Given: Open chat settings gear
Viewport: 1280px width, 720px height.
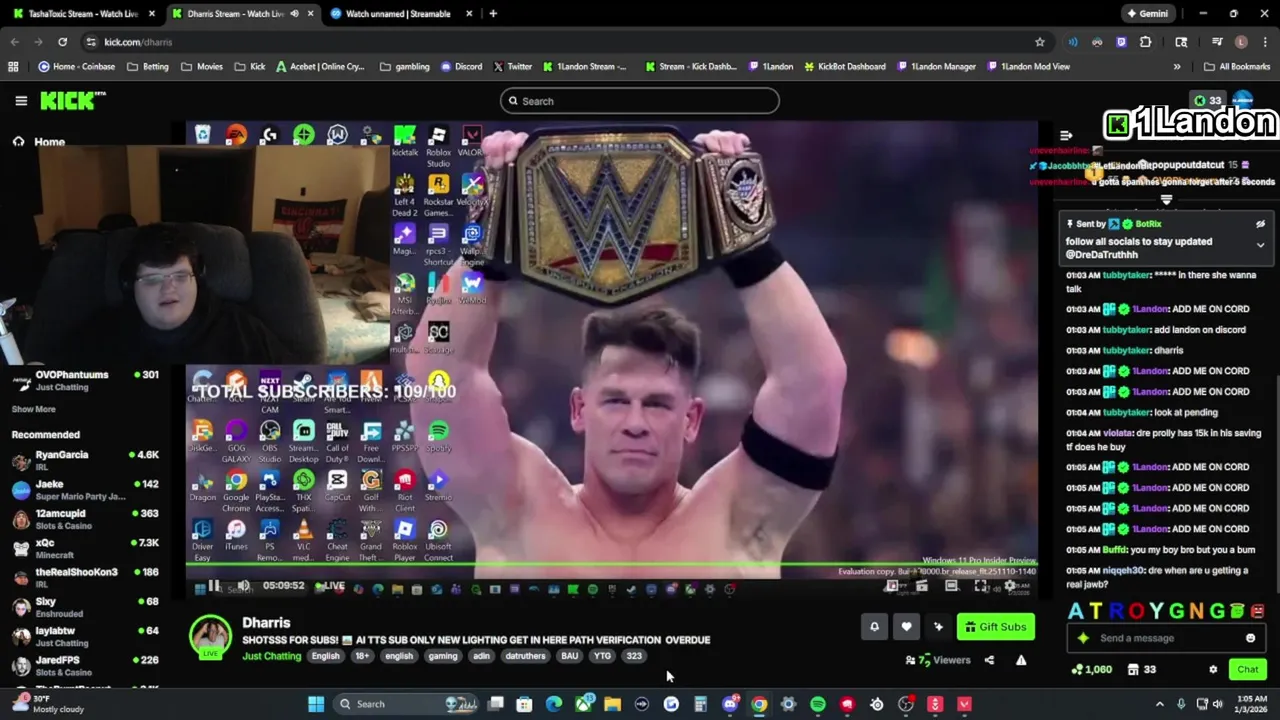Looking at the screenshot, I should 1213,669.
